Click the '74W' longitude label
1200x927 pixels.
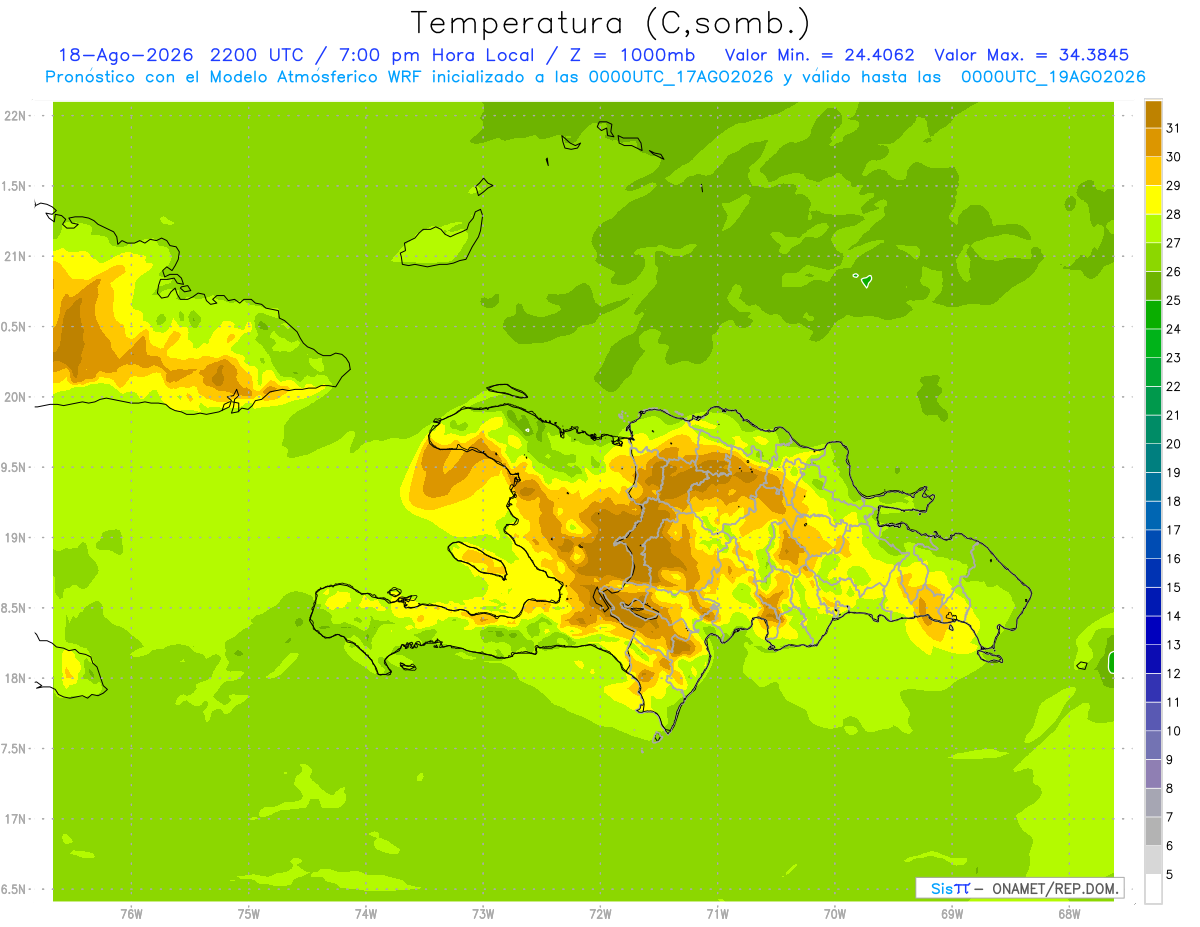click(x=366, y=914)
